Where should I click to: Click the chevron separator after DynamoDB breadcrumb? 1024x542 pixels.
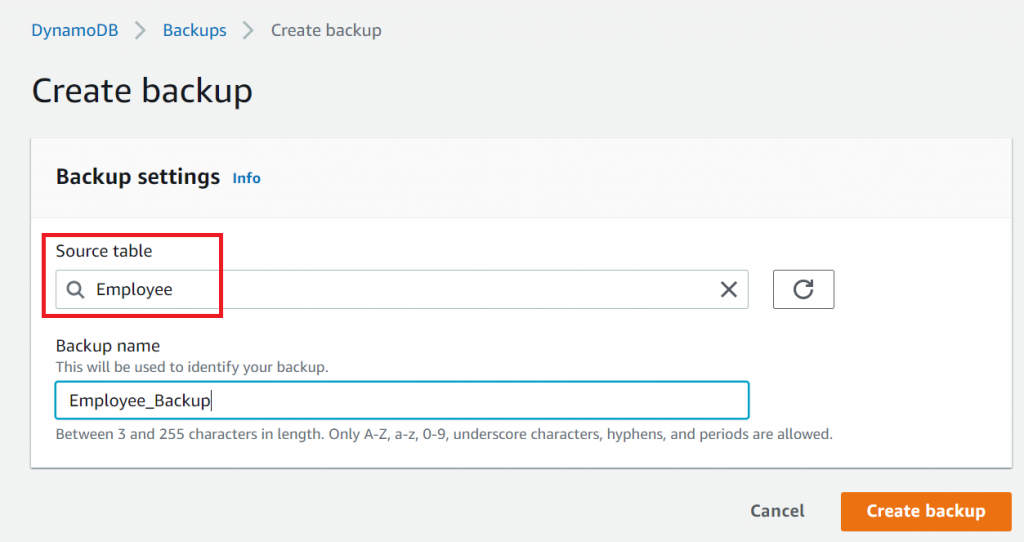(141, 30)
